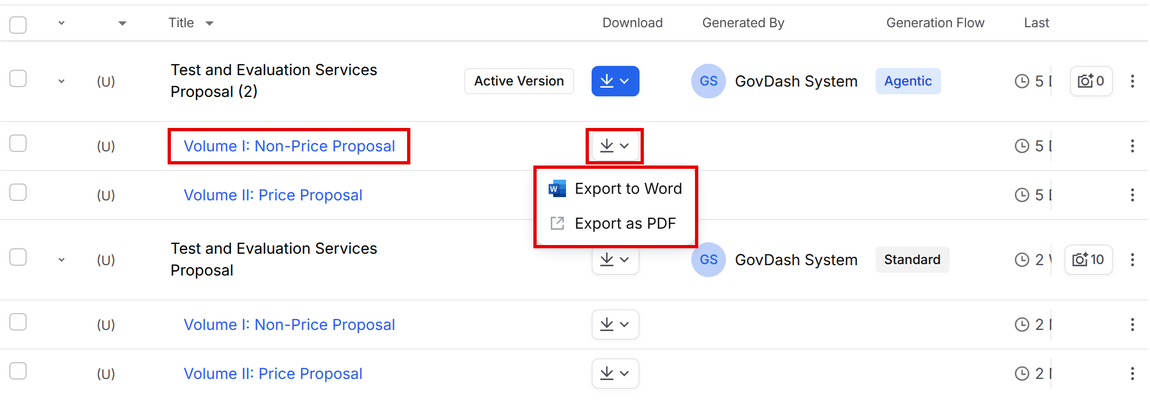Click the snapshot camera icon showing 10
1150x410 pixels.
1088,260
